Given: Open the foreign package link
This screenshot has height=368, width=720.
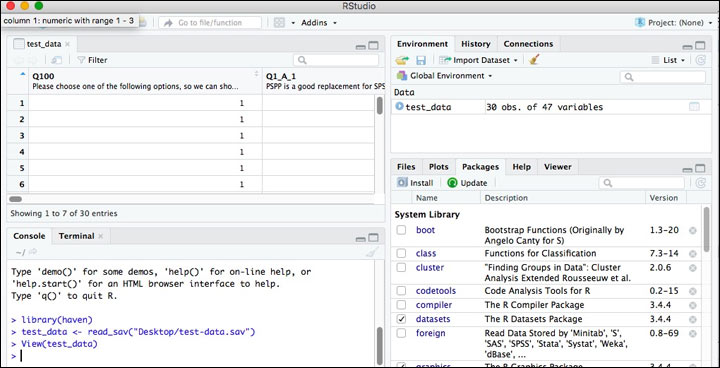Looking at the screenshot, I should coord(430,333).
